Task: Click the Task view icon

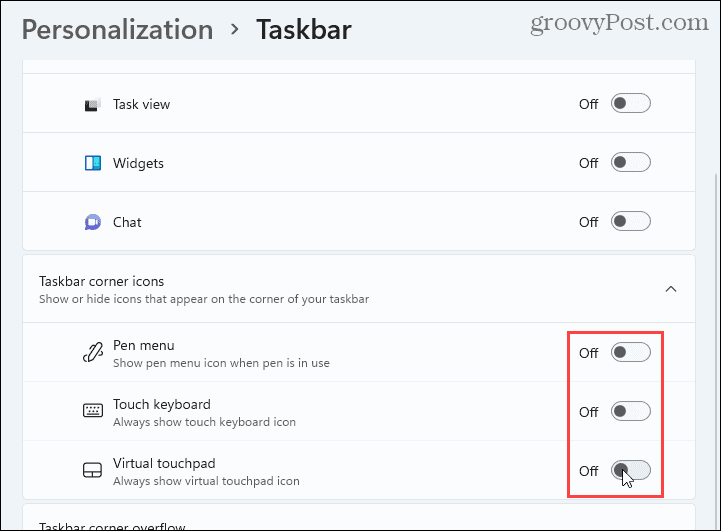Action: pos(93,104)
